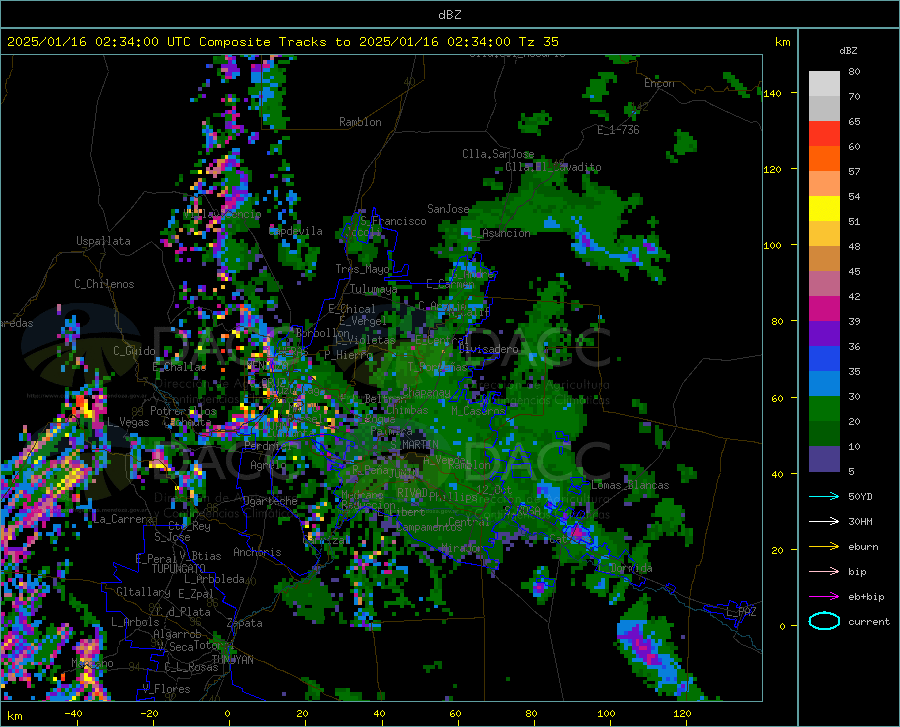Click the cyan 50YD arrow in legend
The width and height of the screenshot is (900, 727).
[824, 496]
